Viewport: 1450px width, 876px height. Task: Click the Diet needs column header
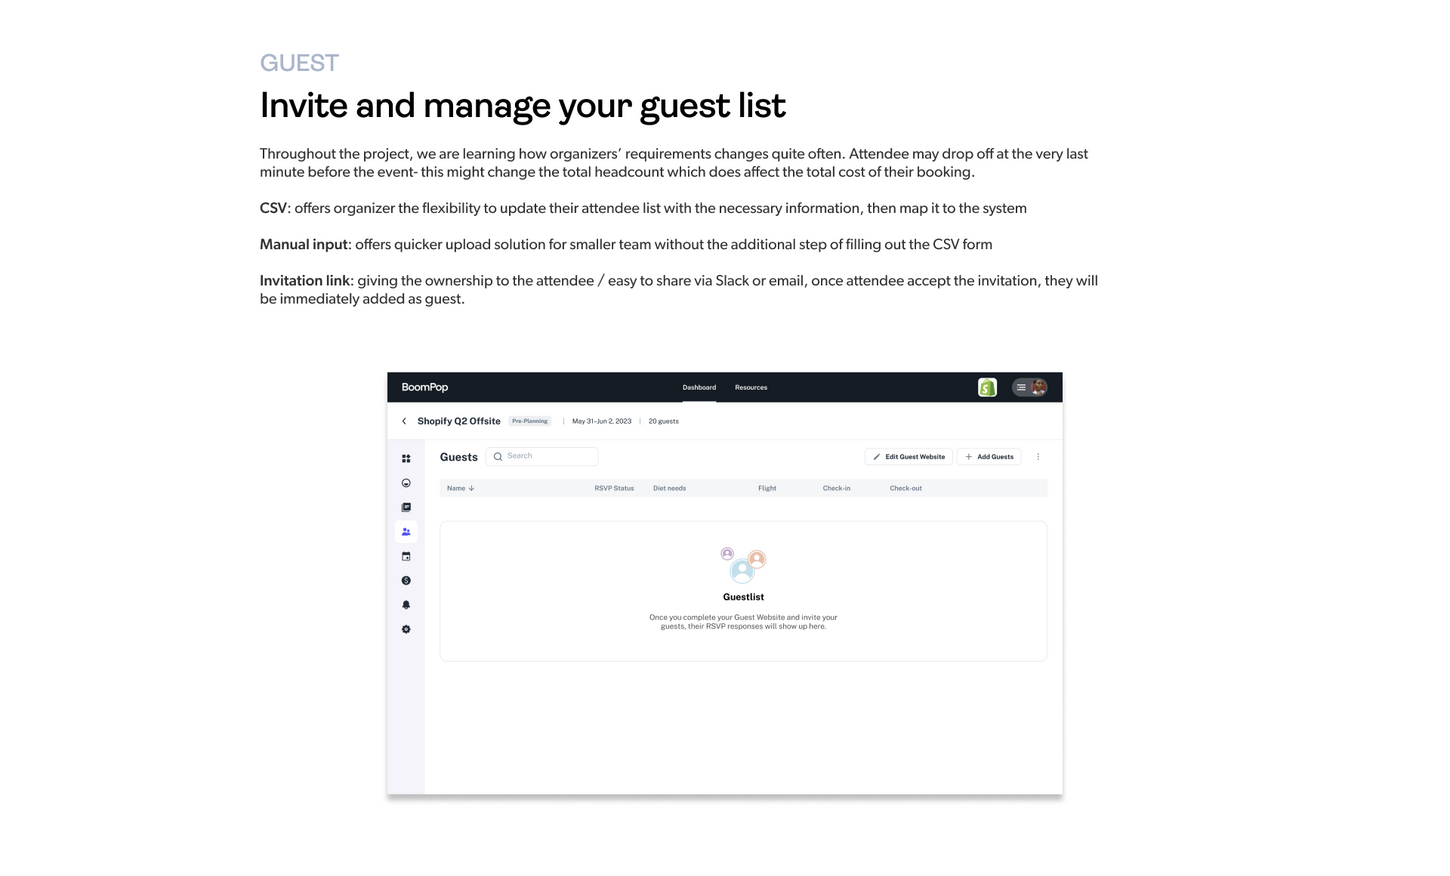tap(669, 488)
